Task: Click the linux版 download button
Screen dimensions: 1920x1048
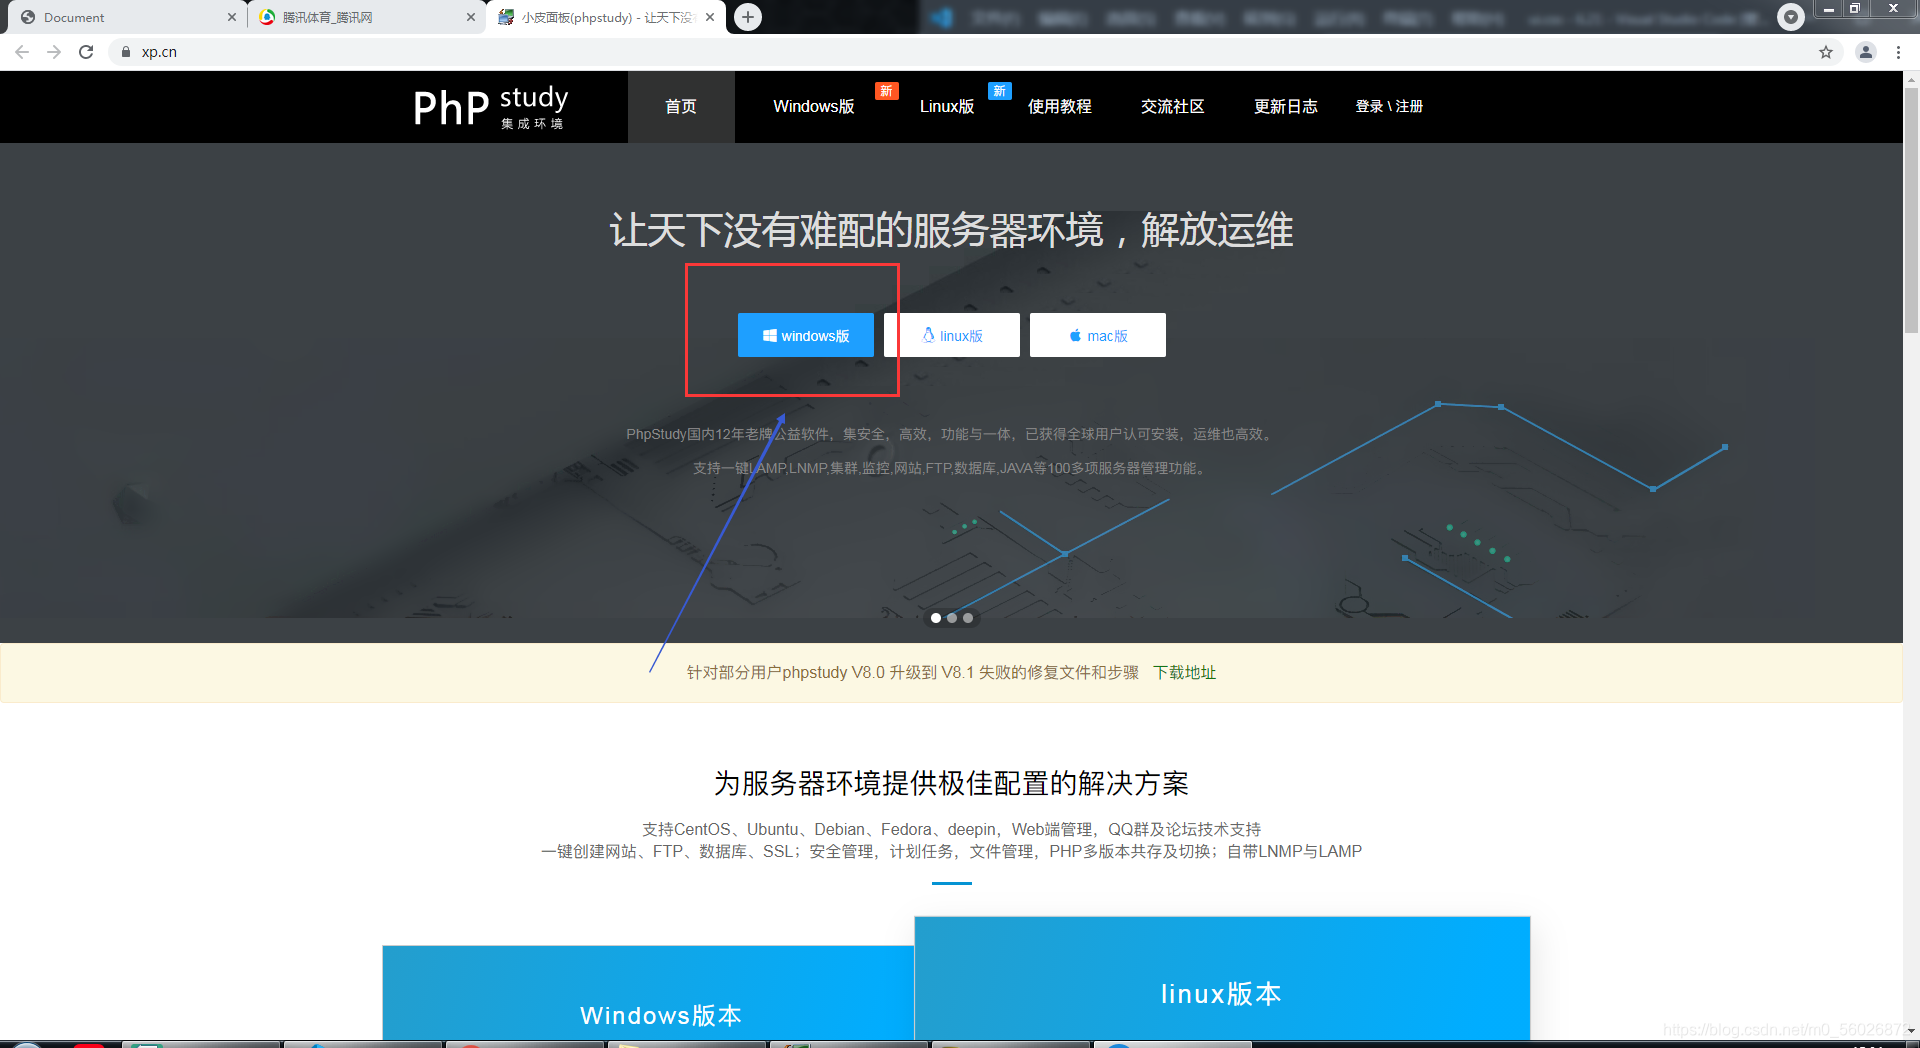Action: click(952, 335)
